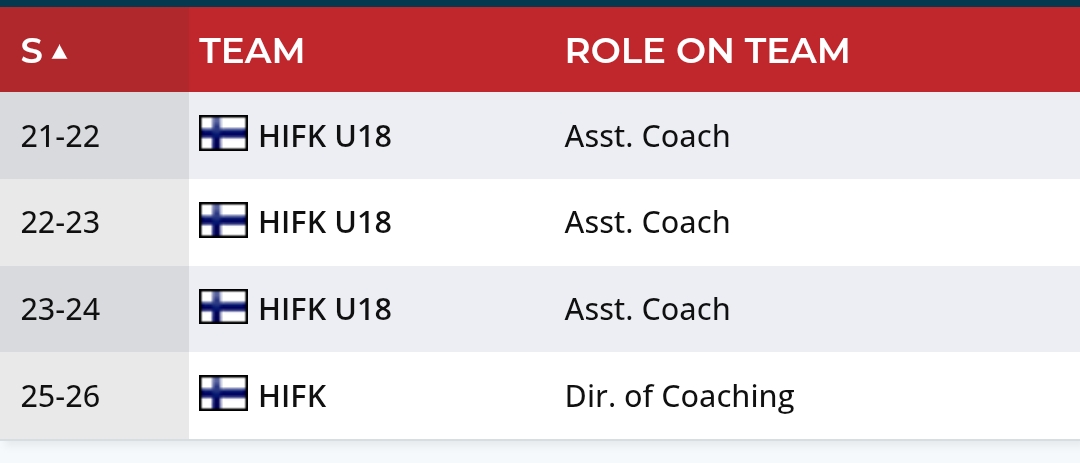Click the sort arrow beside the S header
Viewport: 1080px width, 463px height.
pos(60,52)
